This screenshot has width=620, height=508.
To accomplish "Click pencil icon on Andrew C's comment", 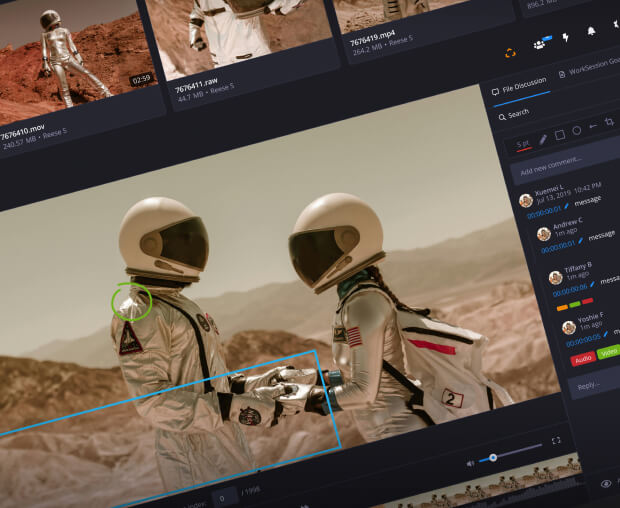I will [580, 240].
